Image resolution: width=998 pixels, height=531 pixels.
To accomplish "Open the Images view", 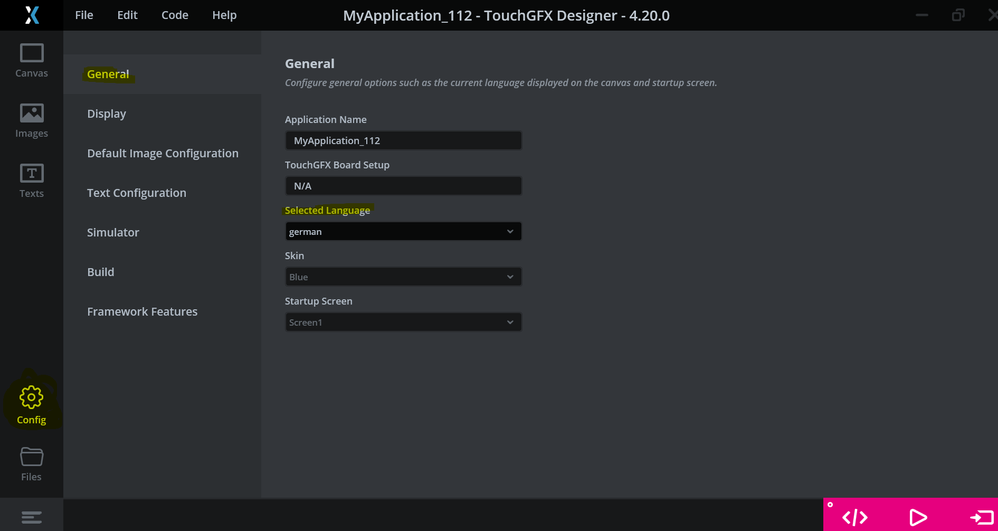I will point(31,121).
